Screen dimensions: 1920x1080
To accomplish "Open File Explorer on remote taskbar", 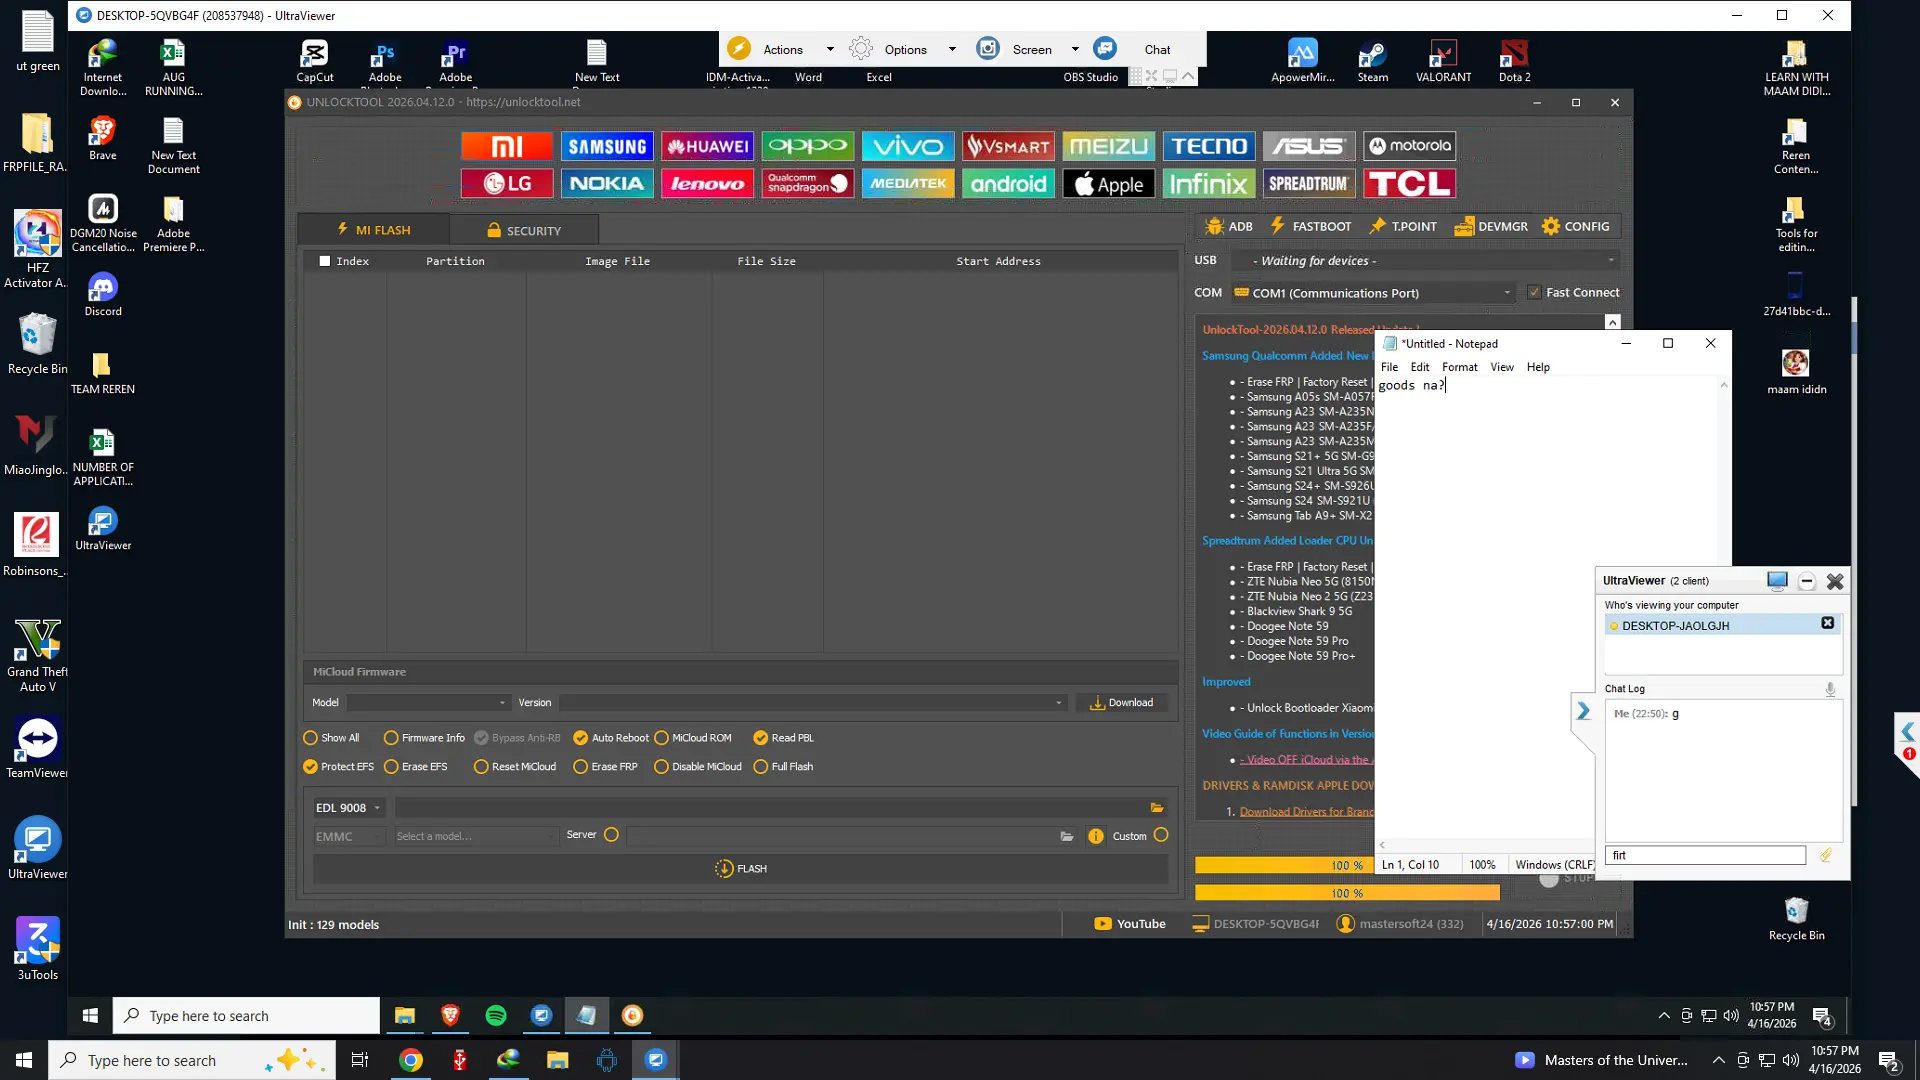I will (405, 1016).
